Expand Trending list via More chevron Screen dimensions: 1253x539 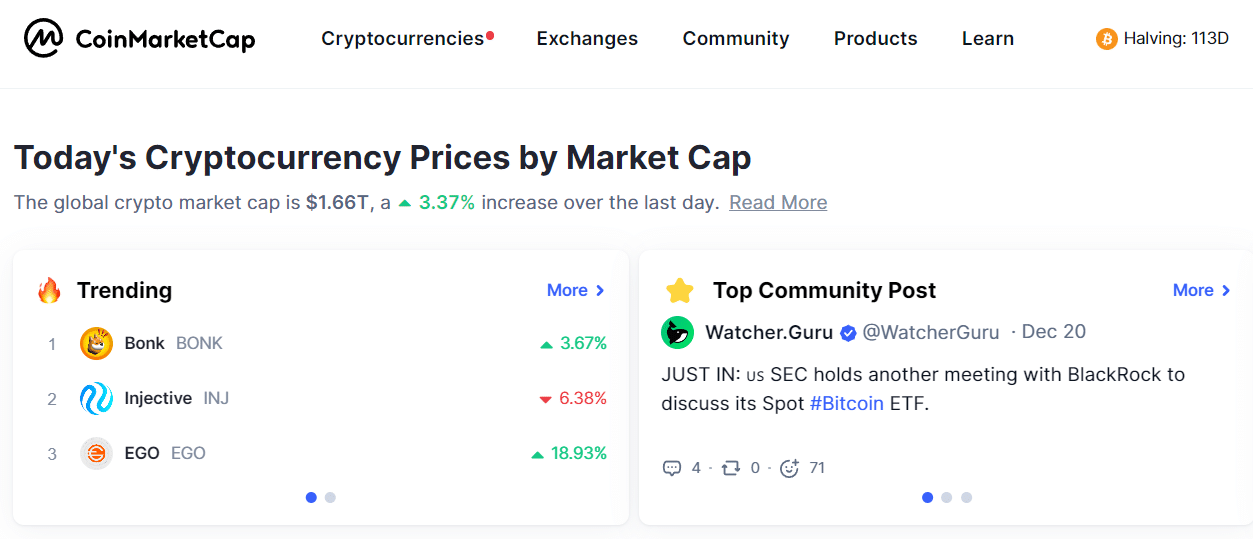600,290
